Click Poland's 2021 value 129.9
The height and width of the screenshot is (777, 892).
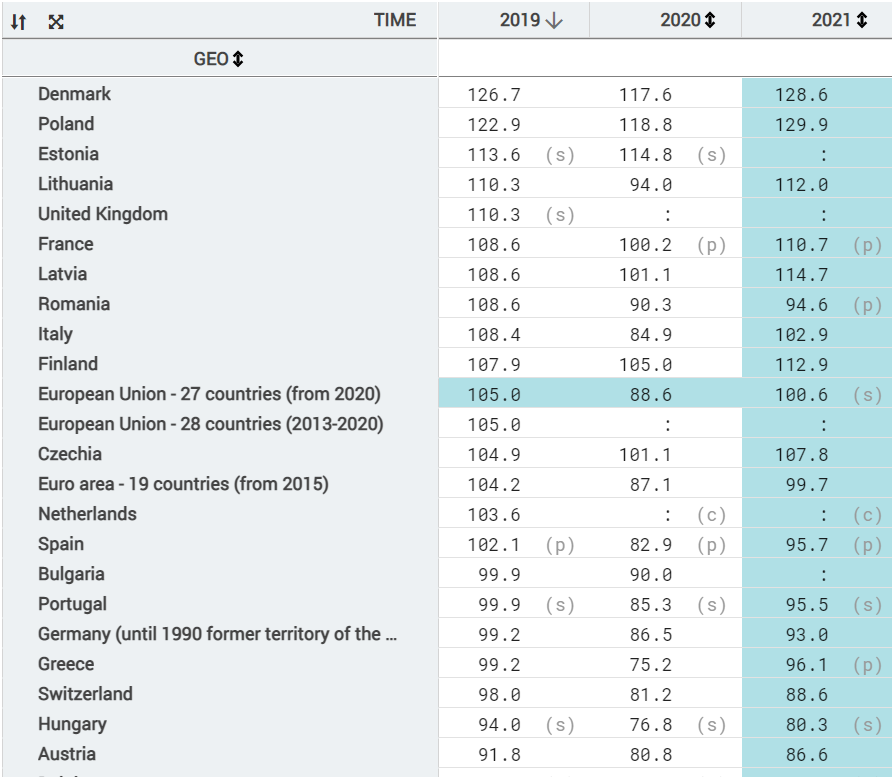pos(801,125)
